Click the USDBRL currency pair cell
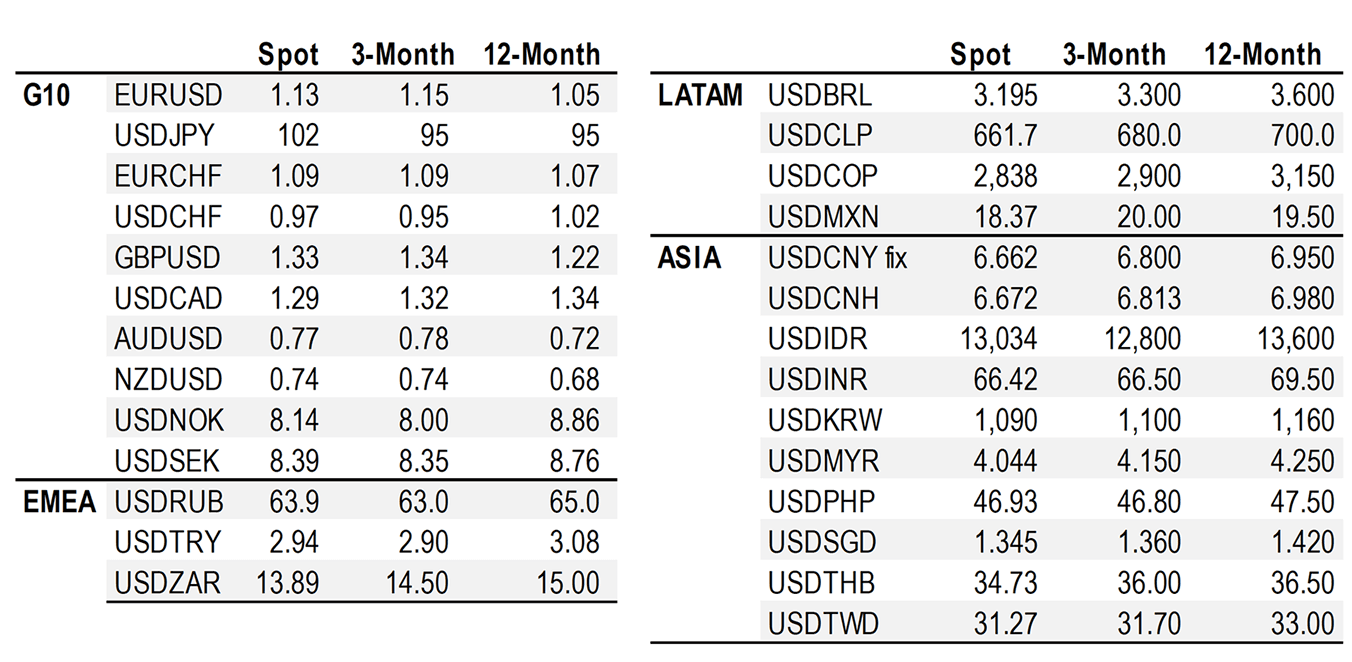 pos(819,95)
